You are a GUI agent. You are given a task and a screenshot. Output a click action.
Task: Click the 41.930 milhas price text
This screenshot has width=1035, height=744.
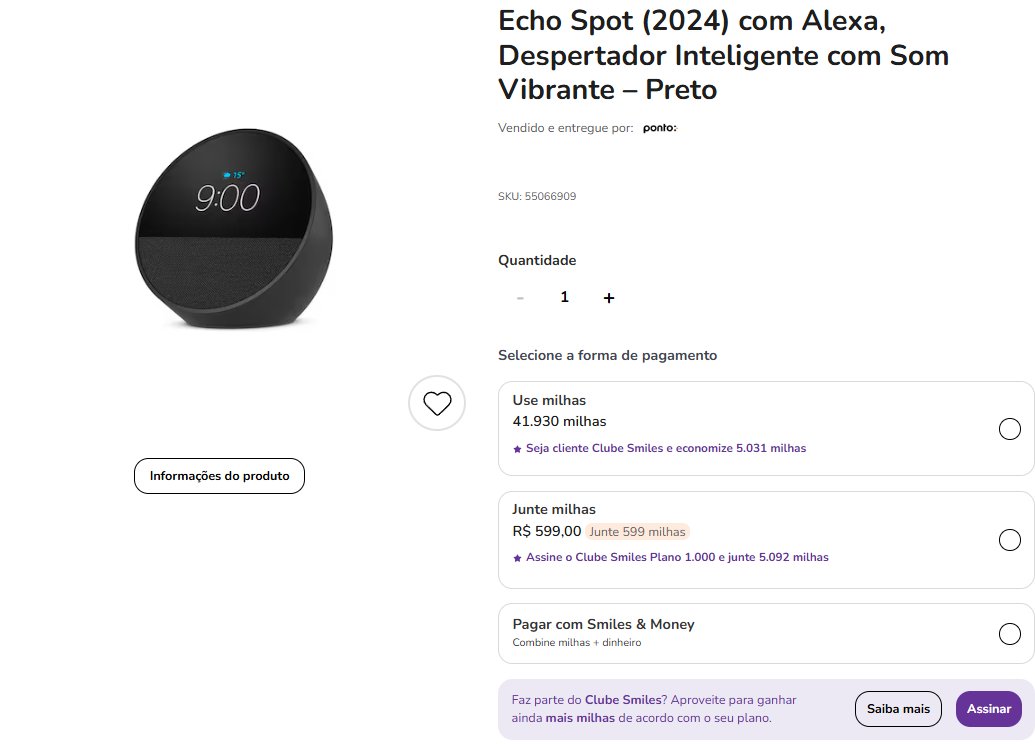coord(559,421)
